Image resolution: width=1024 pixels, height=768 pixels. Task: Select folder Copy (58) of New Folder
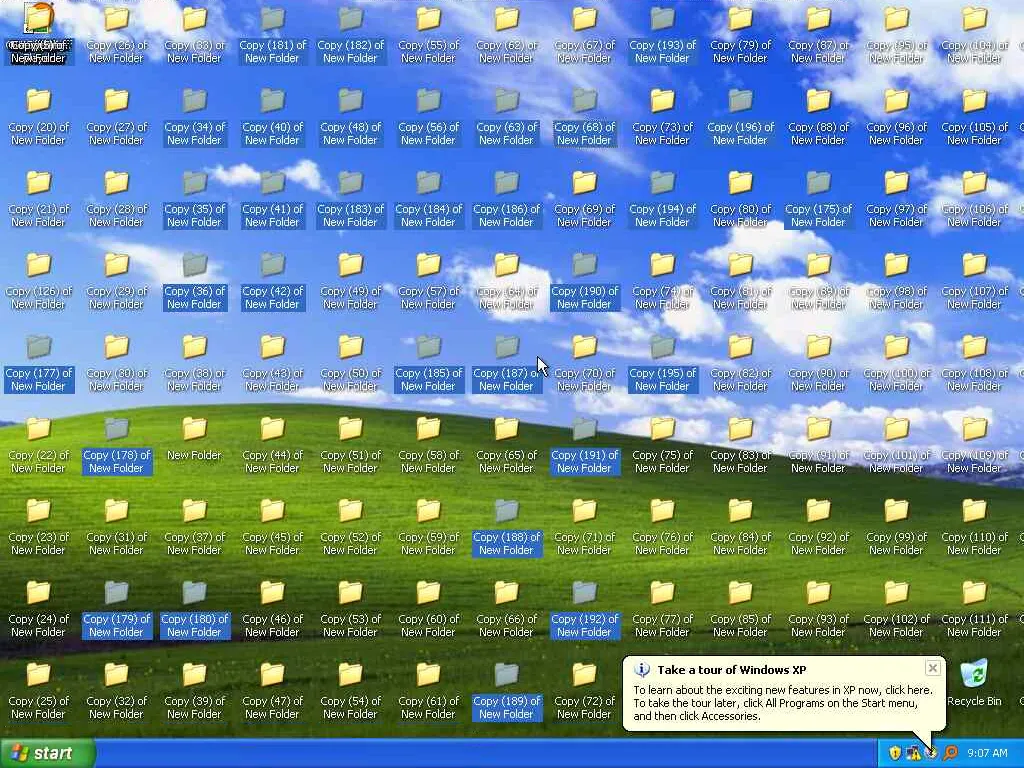pyautogui.click(x=428, y=445)
